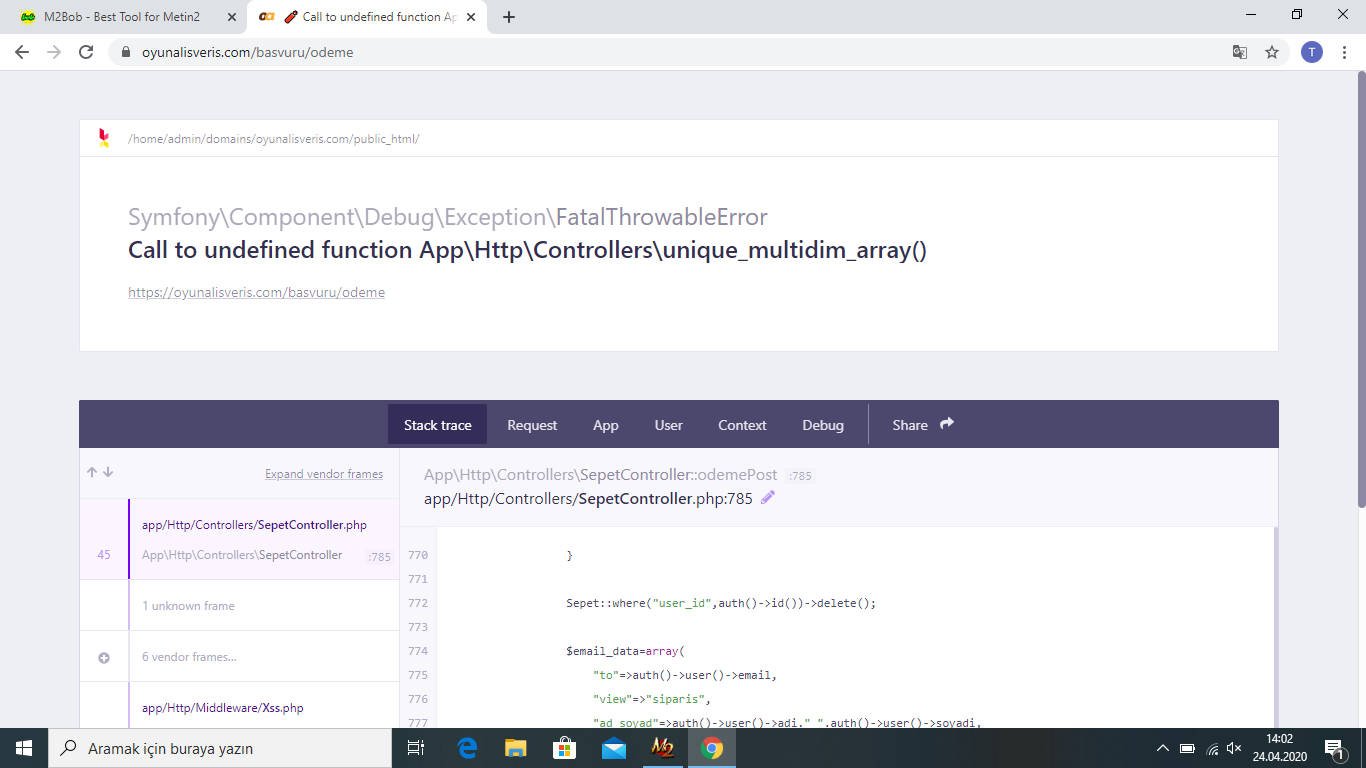Close the Call to undefined function tab
This screenshot has height=768, width=1366.
coord(471,17)
